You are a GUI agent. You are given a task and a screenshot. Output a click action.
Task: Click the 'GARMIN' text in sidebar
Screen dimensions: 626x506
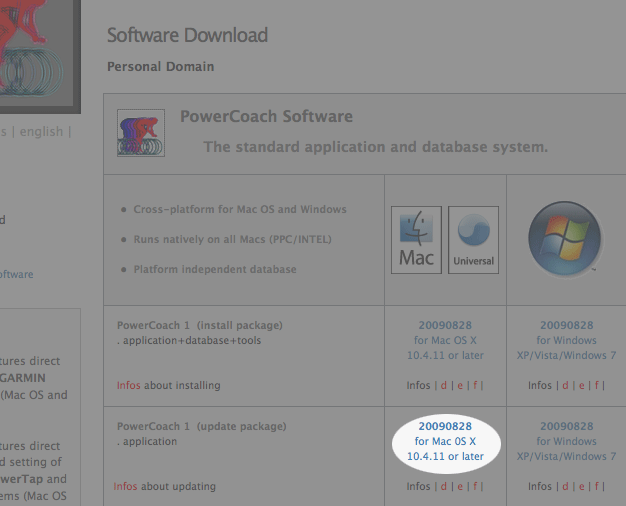(x=23, y=378)
